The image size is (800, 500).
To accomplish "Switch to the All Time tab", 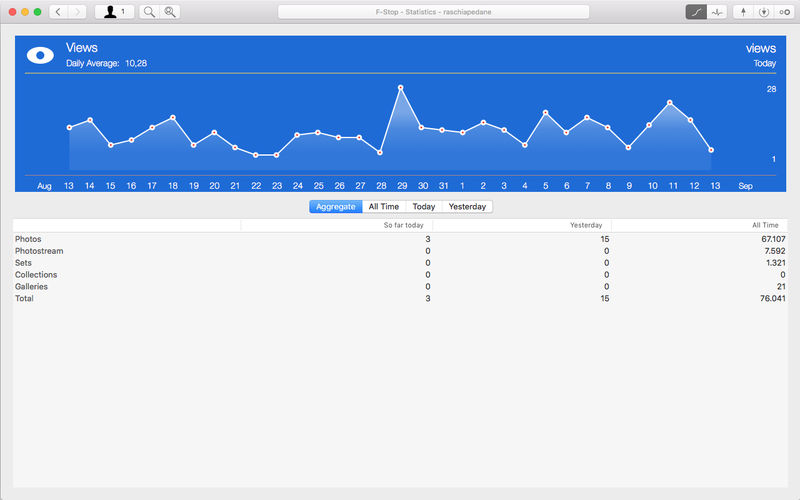I will pos(384,207).
